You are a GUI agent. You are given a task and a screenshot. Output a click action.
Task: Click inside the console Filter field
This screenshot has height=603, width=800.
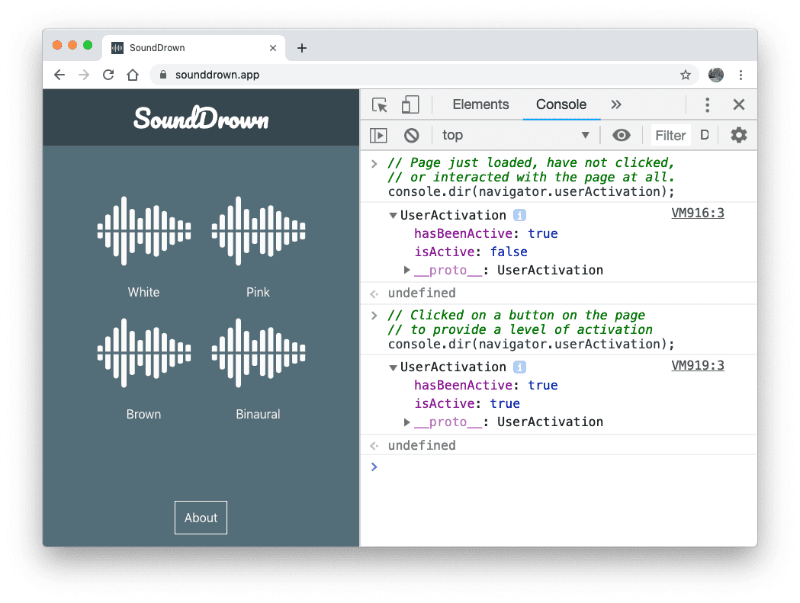[x=669, y=134]
